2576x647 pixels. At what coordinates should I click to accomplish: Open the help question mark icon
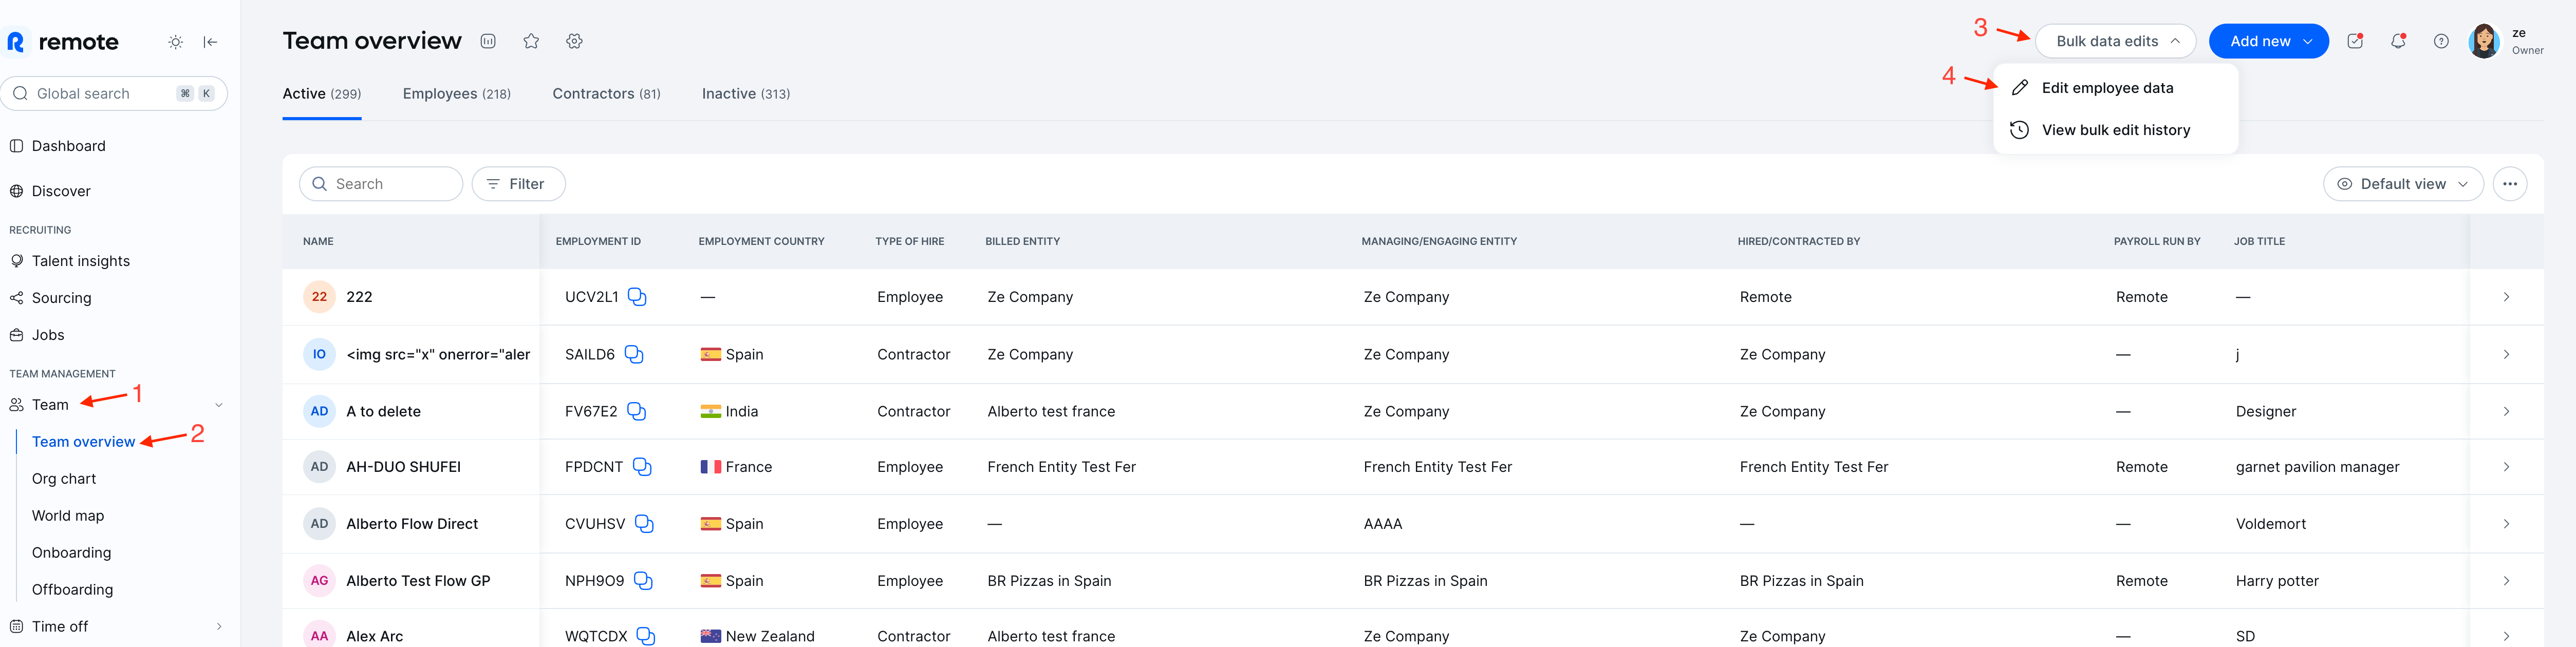2441,41
